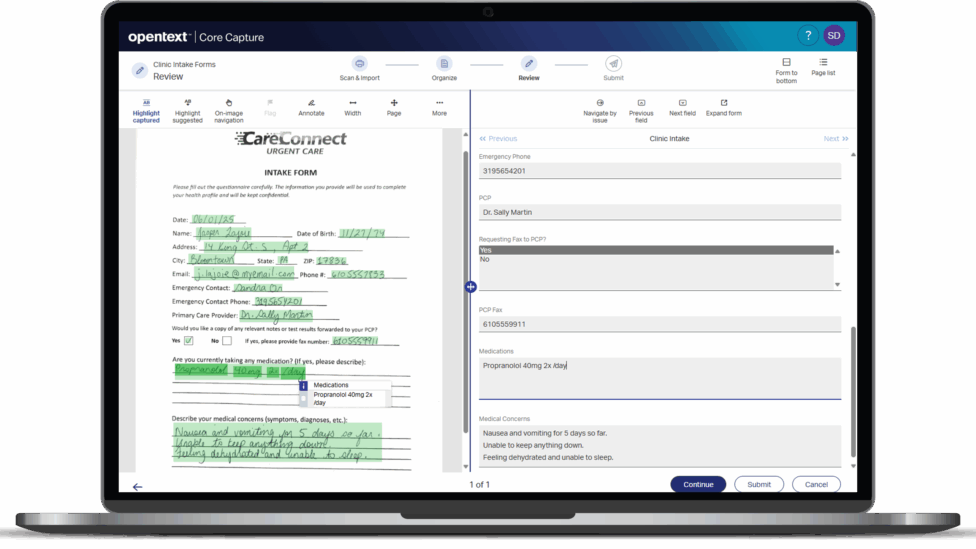Screen dimensions: 976x549
Task: Open the Page list
Action: click(823, 67)
